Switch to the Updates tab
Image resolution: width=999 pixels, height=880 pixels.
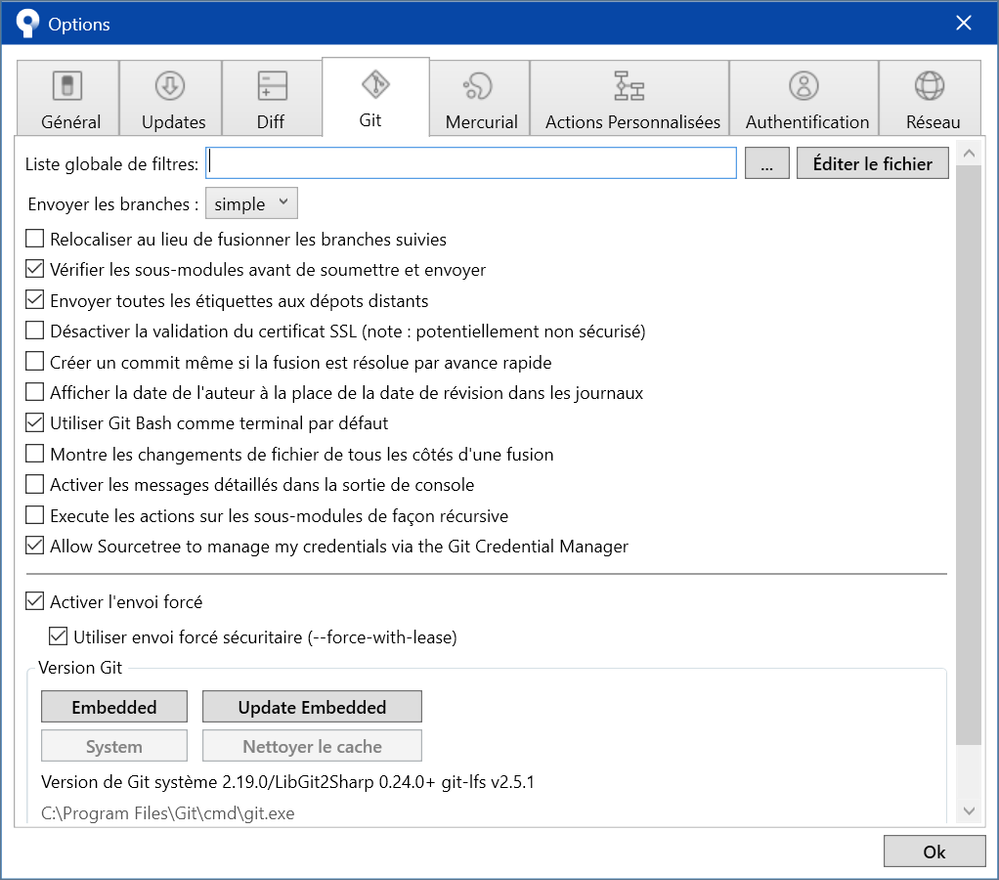click(x=171, y=98)
